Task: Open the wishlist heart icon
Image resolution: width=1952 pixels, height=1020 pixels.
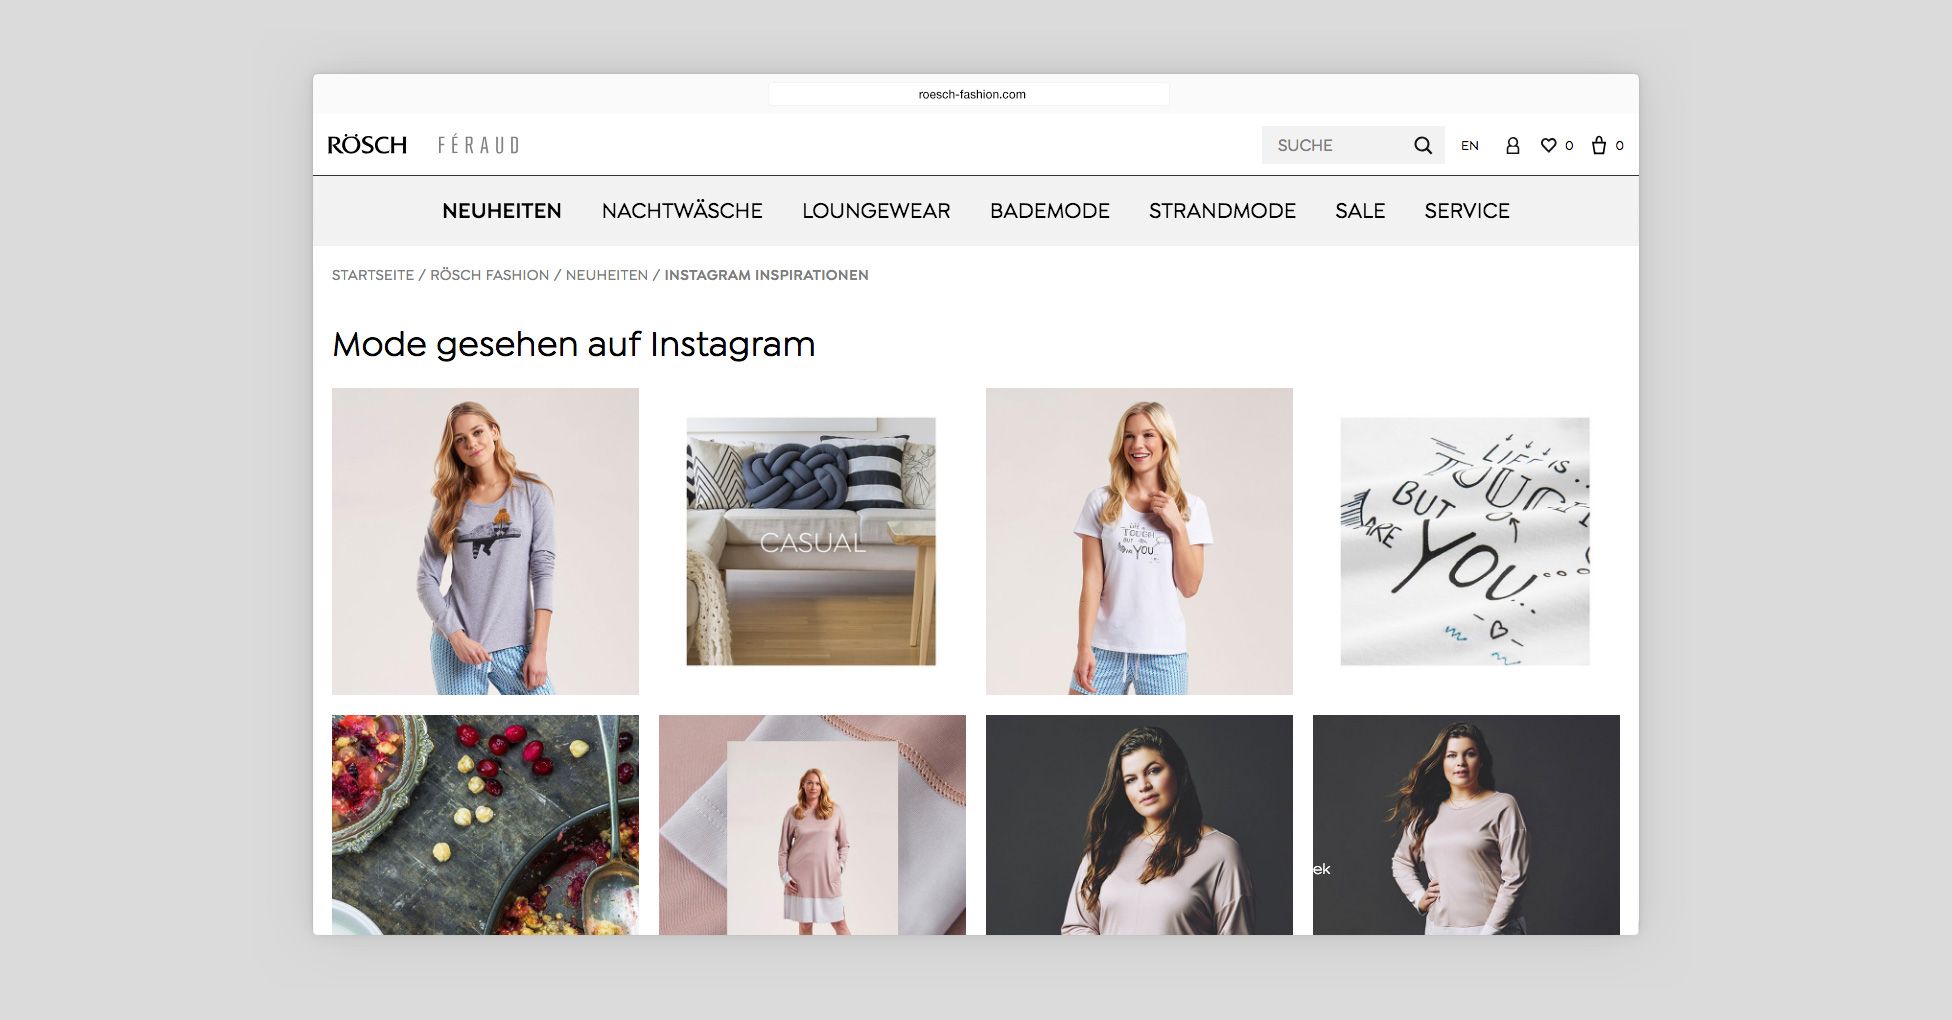Action: click(1548, 146)
